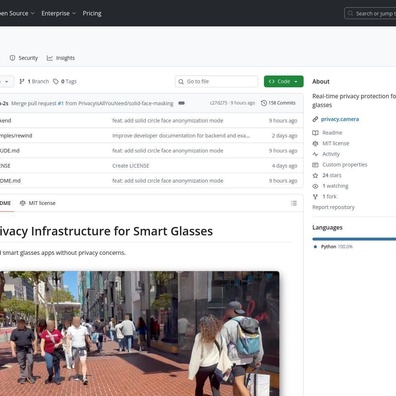Click the scales icon on MIT license tab
The width and height of the screenshot is (396, 396).
(23, 203)
